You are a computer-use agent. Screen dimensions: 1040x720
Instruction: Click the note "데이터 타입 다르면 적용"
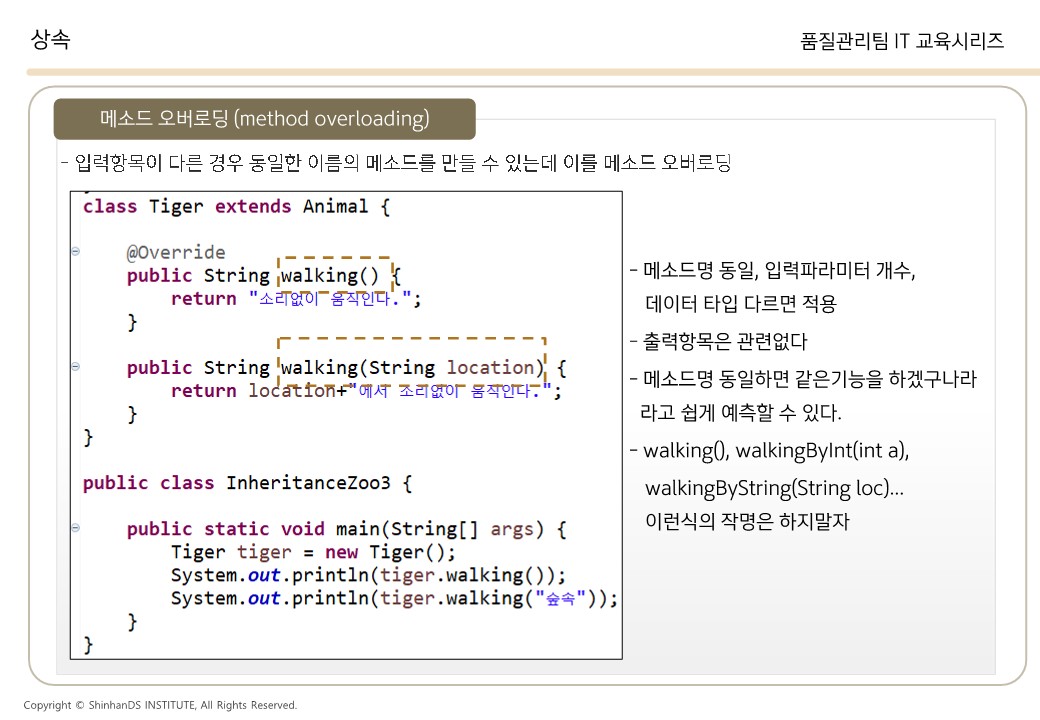[741, 304]
